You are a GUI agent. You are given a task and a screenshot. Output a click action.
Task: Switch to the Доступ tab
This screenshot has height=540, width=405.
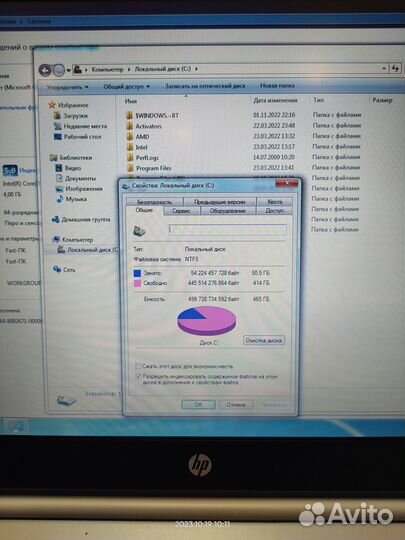tap(274, 211)
